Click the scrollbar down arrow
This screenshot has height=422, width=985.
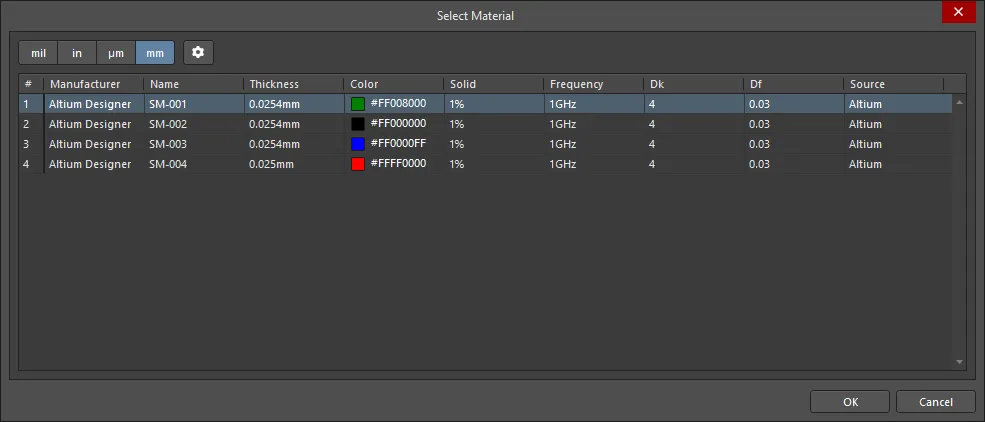click(x=959, y=362)
